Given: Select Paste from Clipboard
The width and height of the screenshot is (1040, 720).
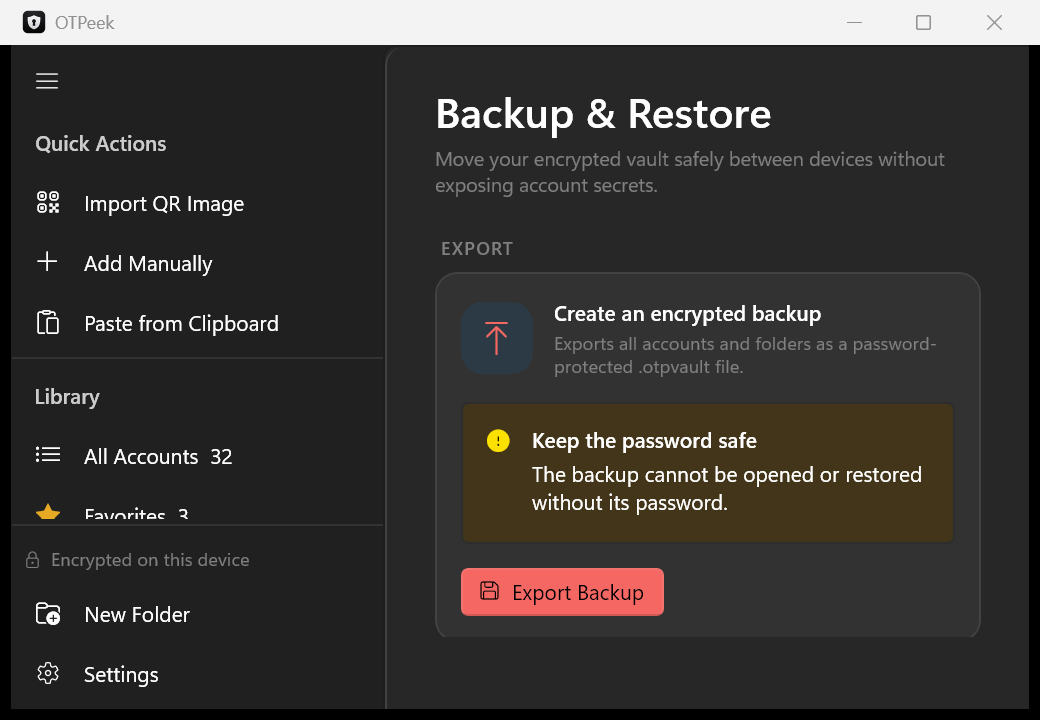Looking at the screenshot, I should click(181, 324).
